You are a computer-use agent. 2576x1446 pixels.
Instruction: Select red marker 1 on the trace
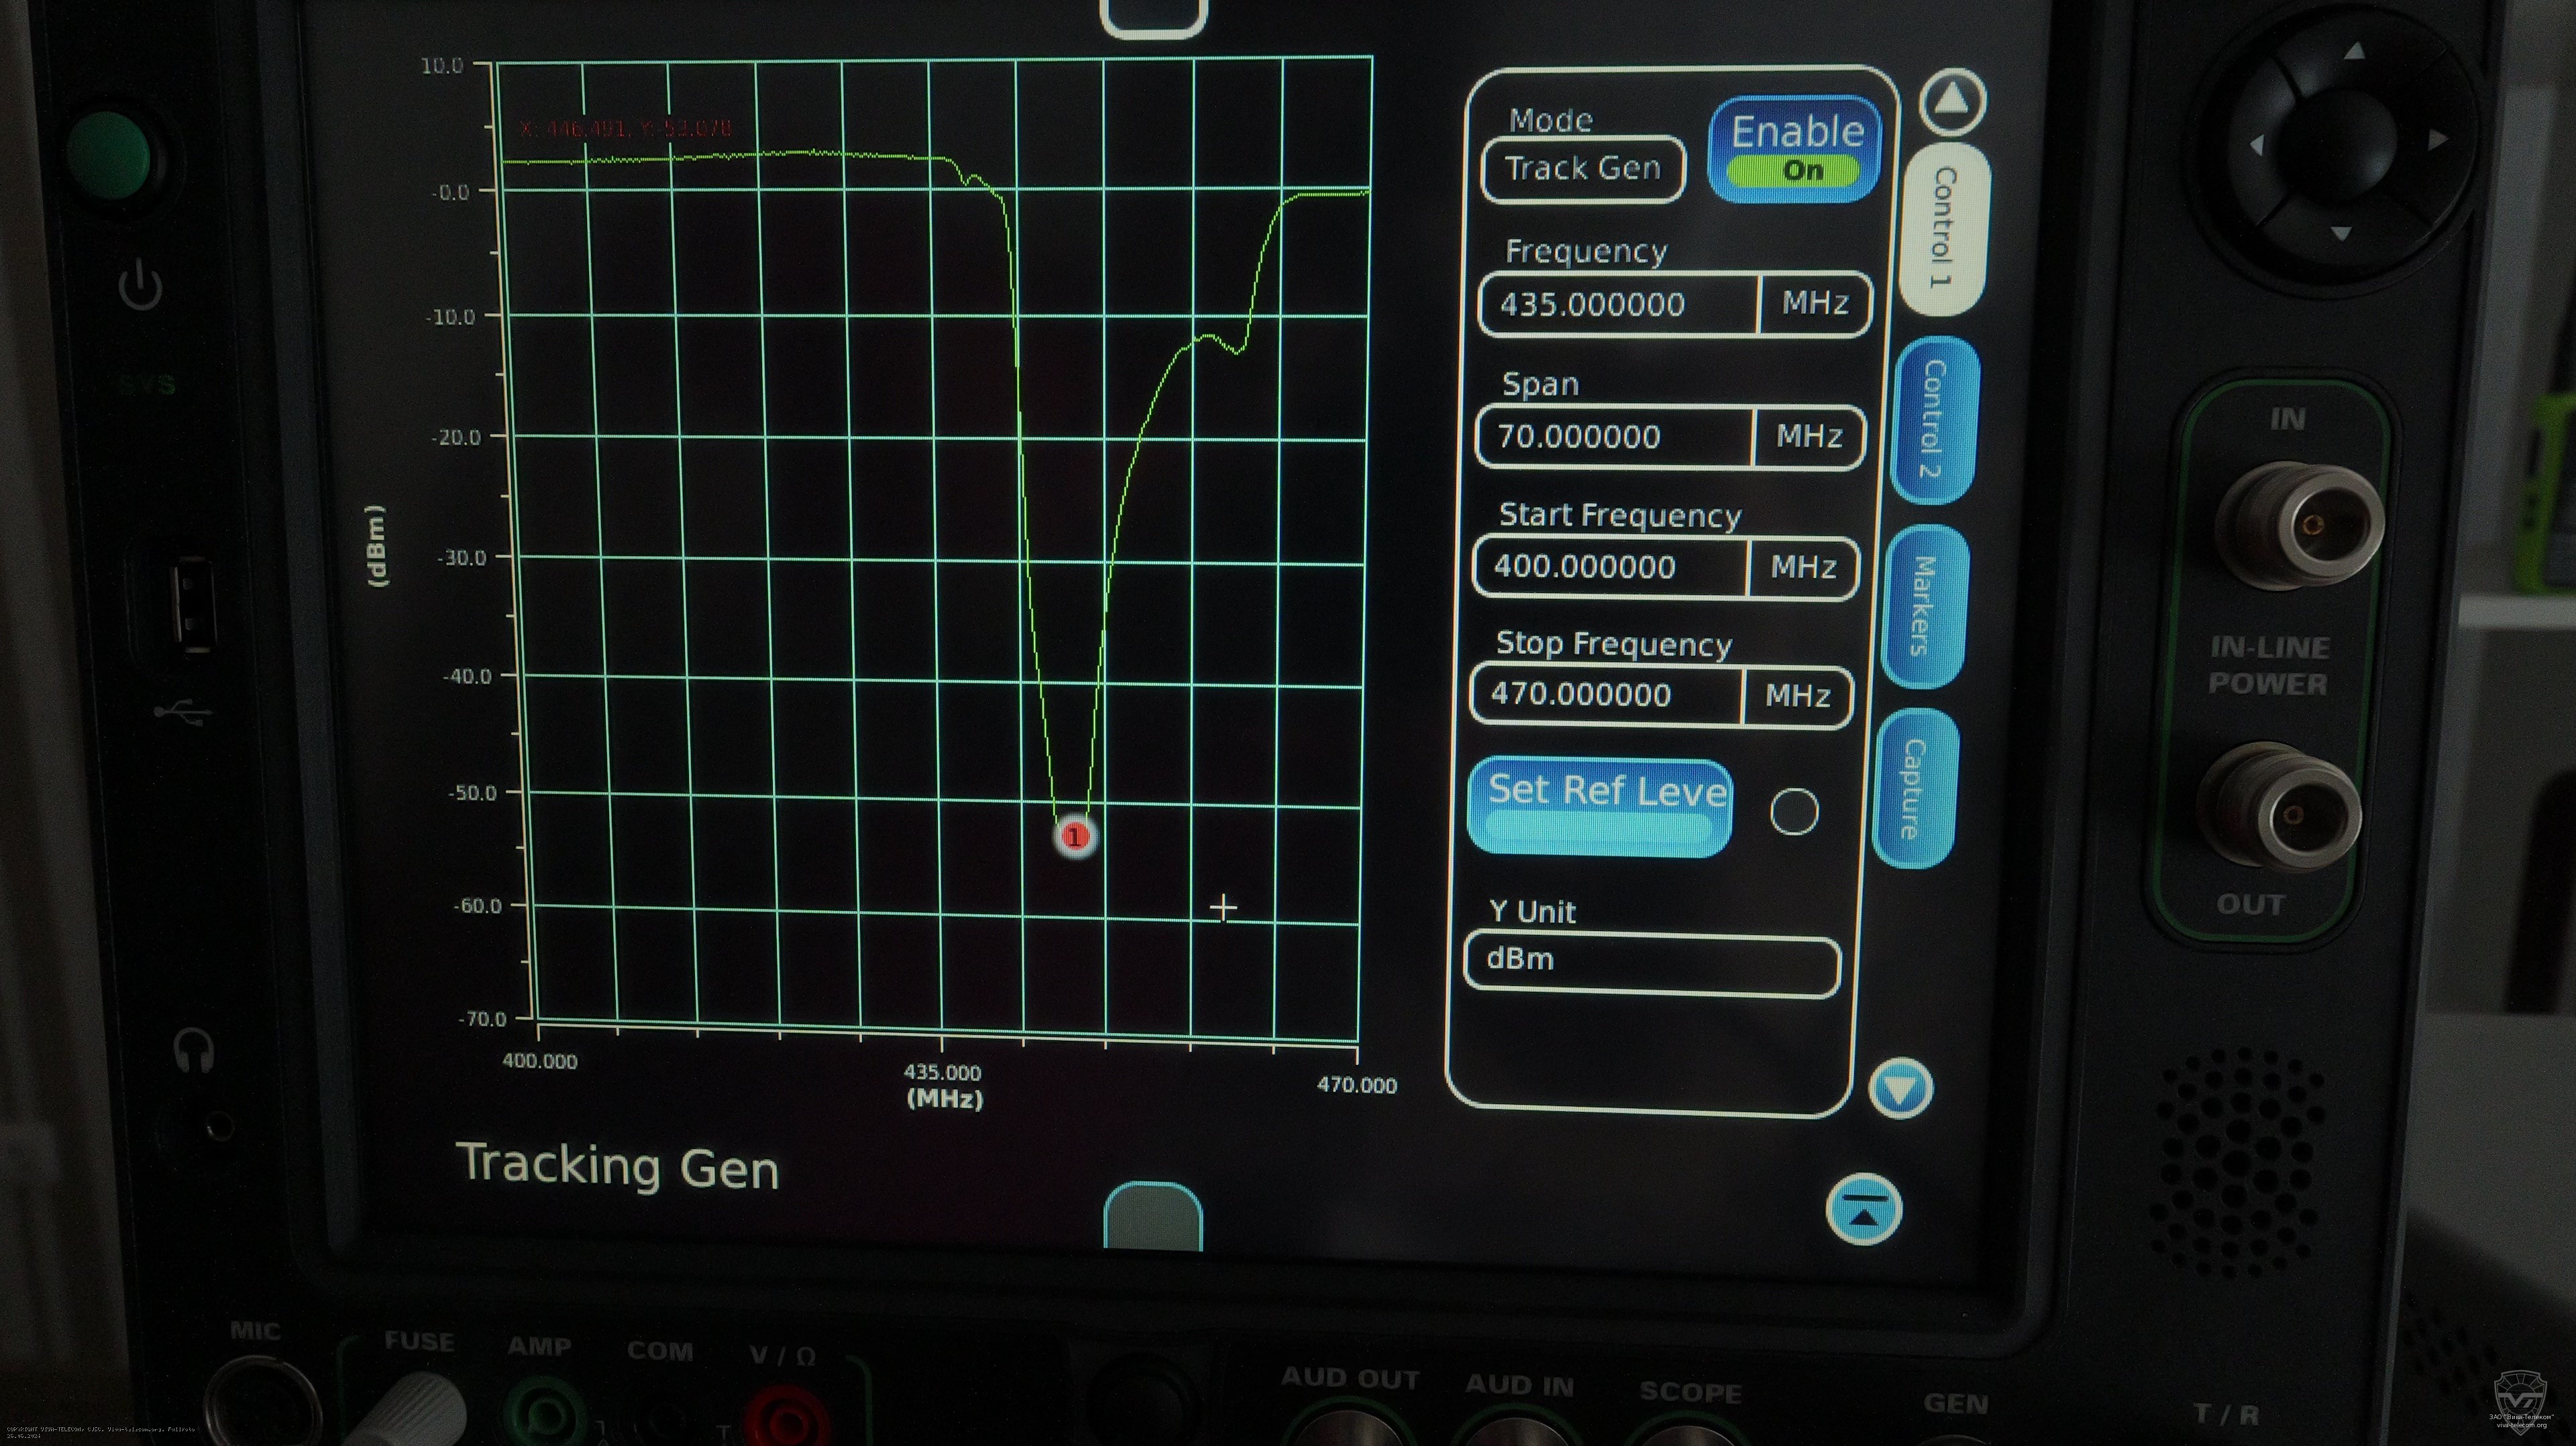tap(1075, 836)
